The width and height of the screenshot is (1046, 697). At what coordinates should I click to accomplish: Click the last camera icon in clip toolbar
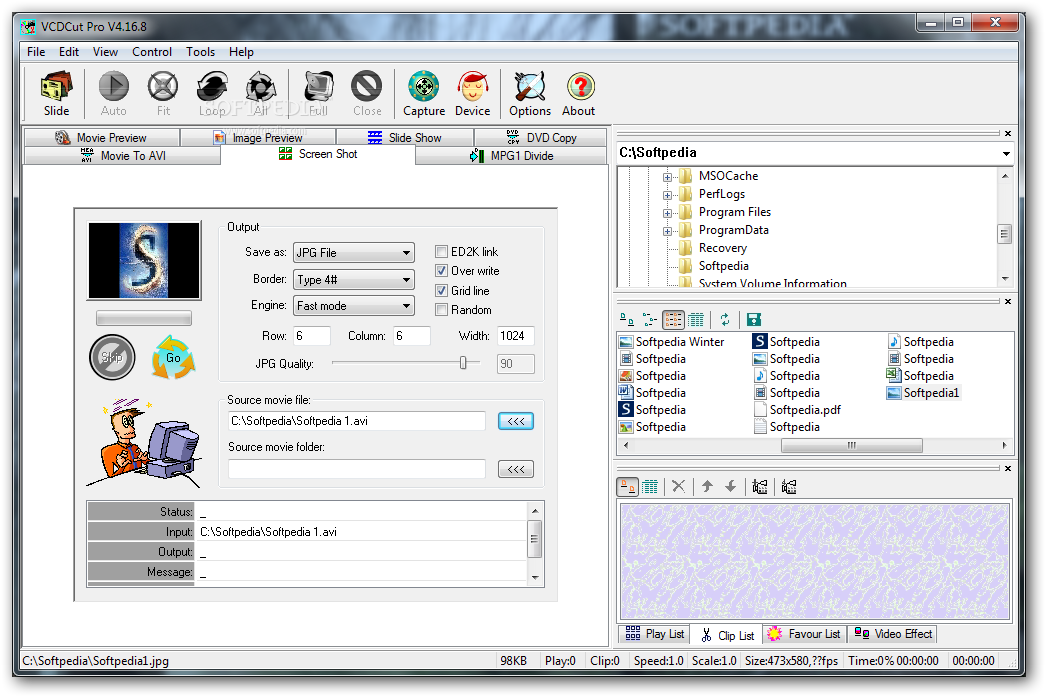pyautogui.click(x=789, y=487)
